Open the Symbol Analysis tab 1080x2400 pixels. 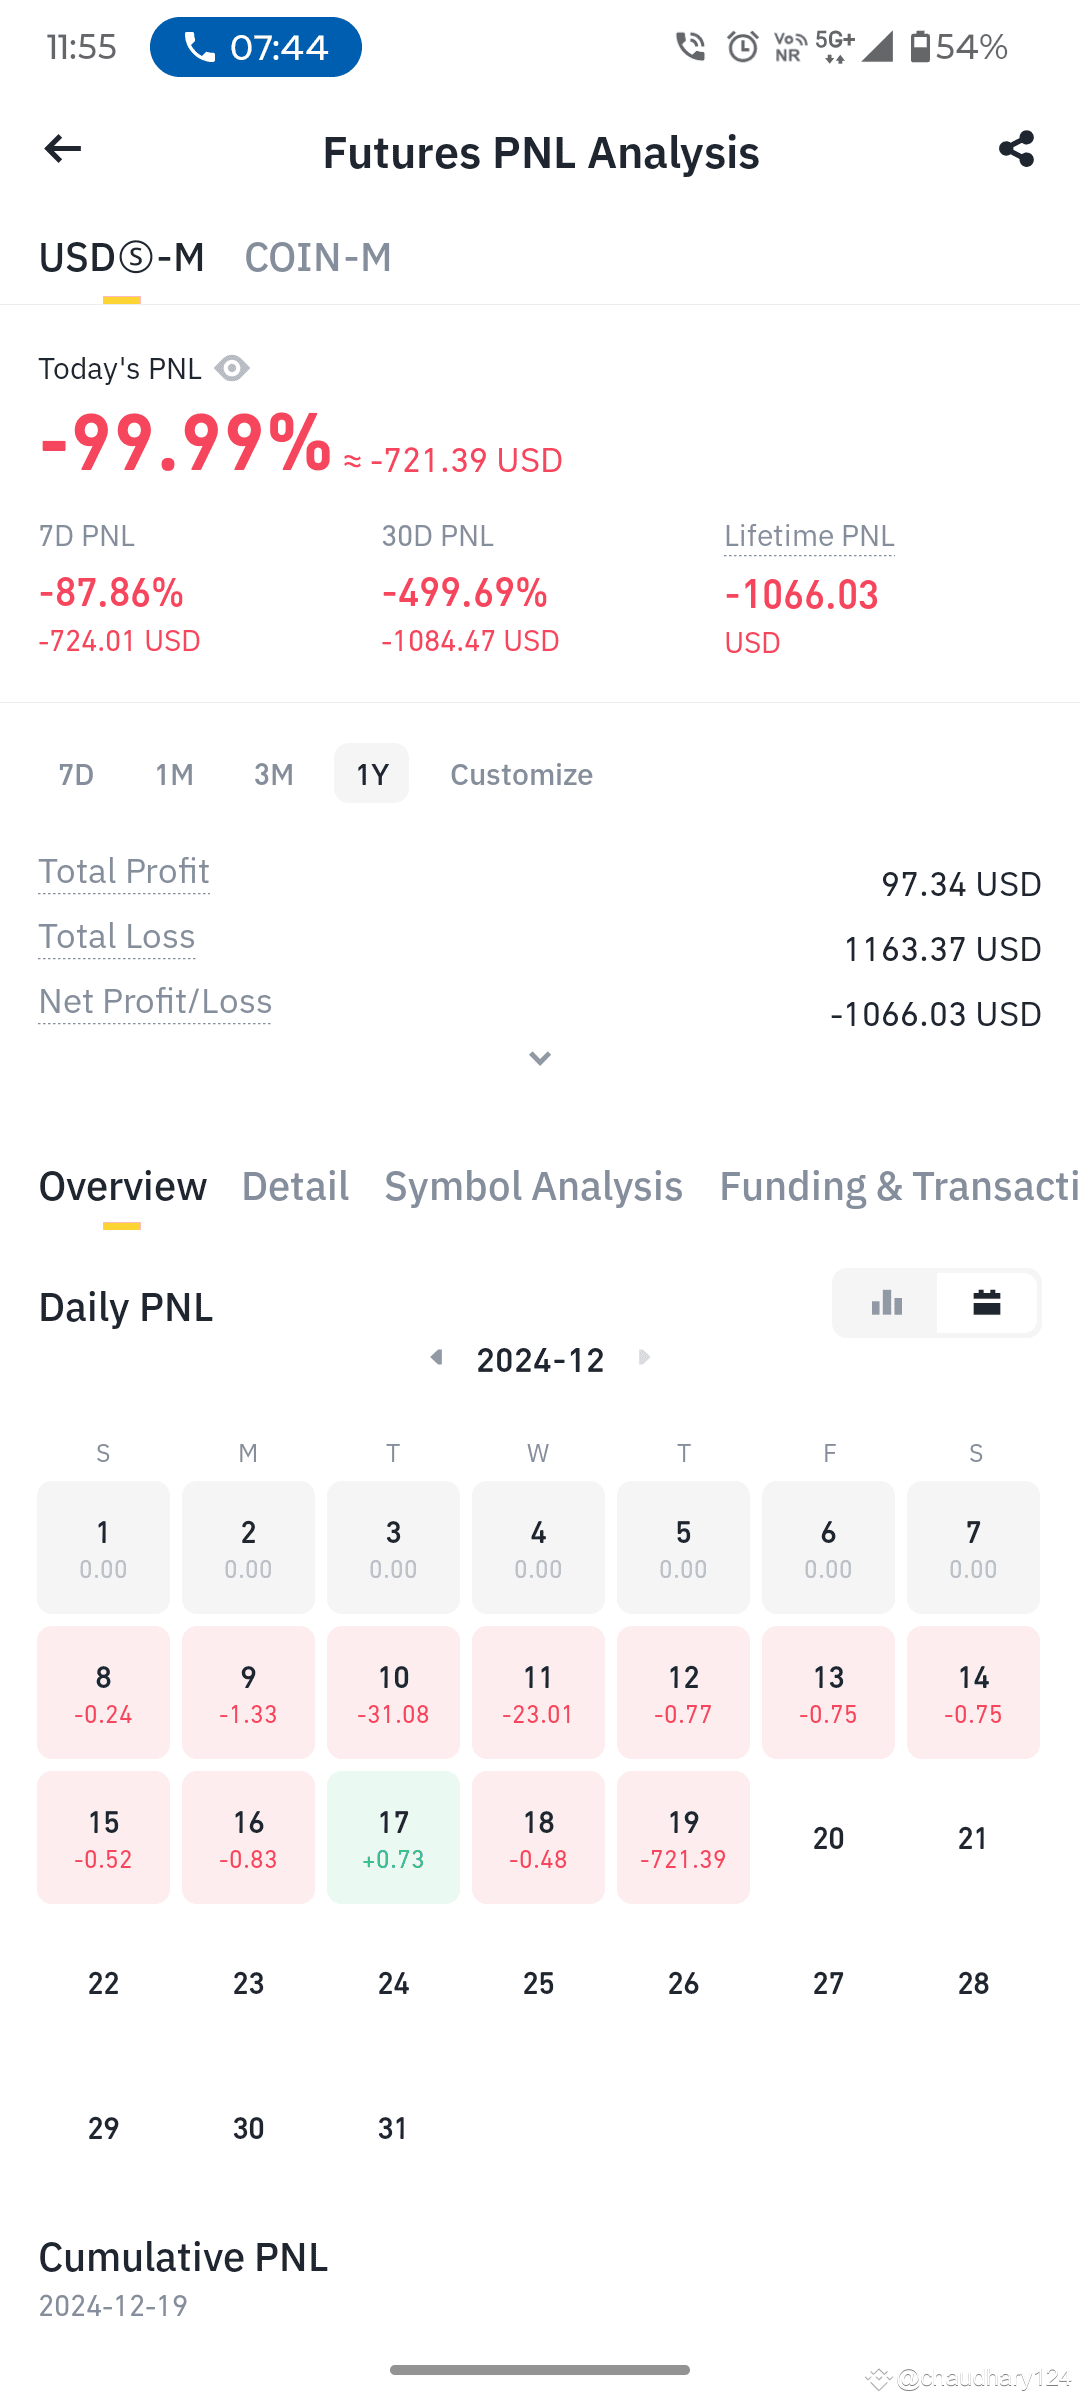coord(533,1186)
